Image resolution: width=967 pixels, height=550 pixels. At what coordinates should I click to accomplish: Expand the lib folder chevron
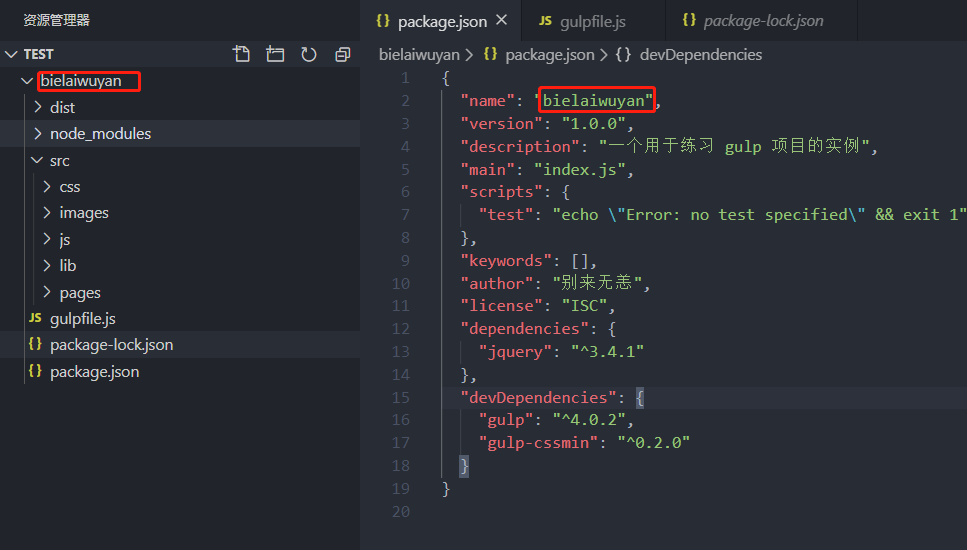[47, 265]
